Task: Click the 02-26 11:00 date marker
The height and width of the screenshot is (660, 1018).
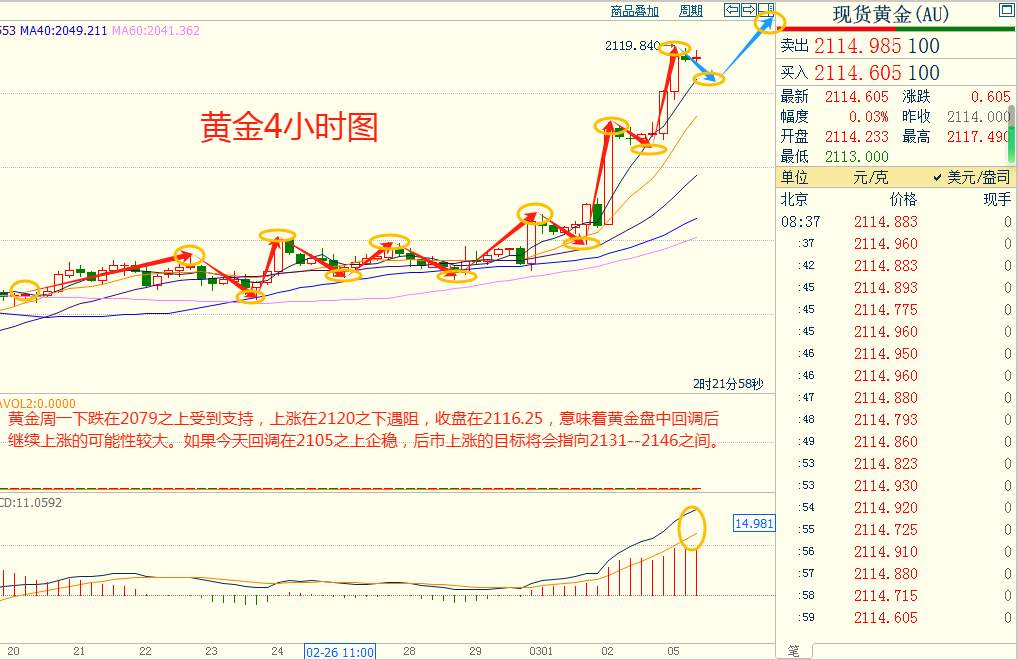Action: [340, 652]
